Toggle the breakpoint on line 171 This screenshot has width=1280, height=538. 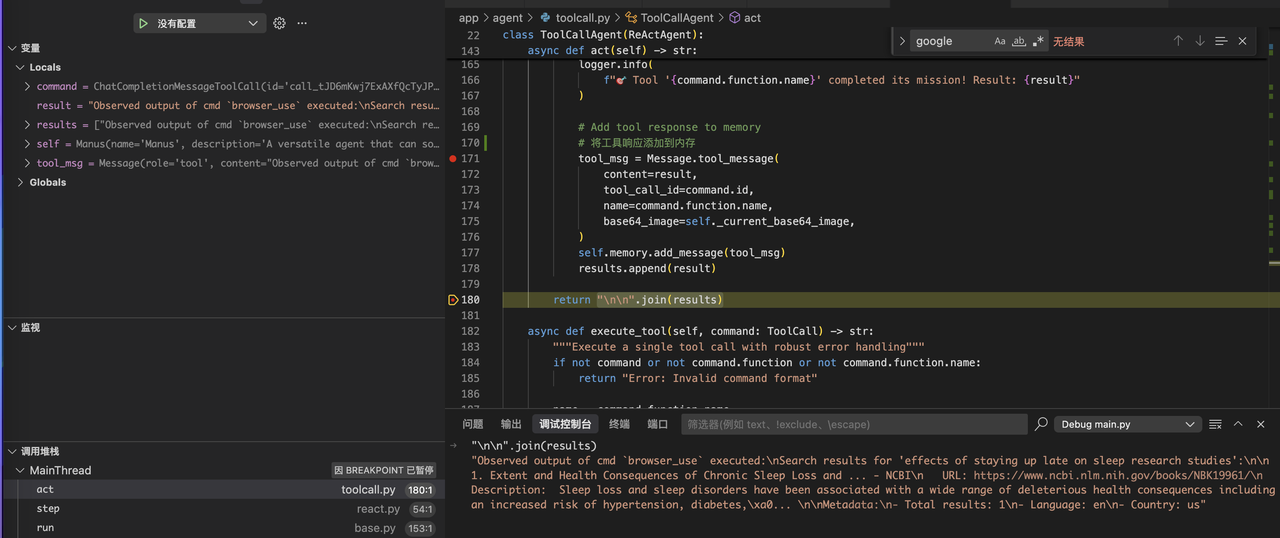point(453,158)
